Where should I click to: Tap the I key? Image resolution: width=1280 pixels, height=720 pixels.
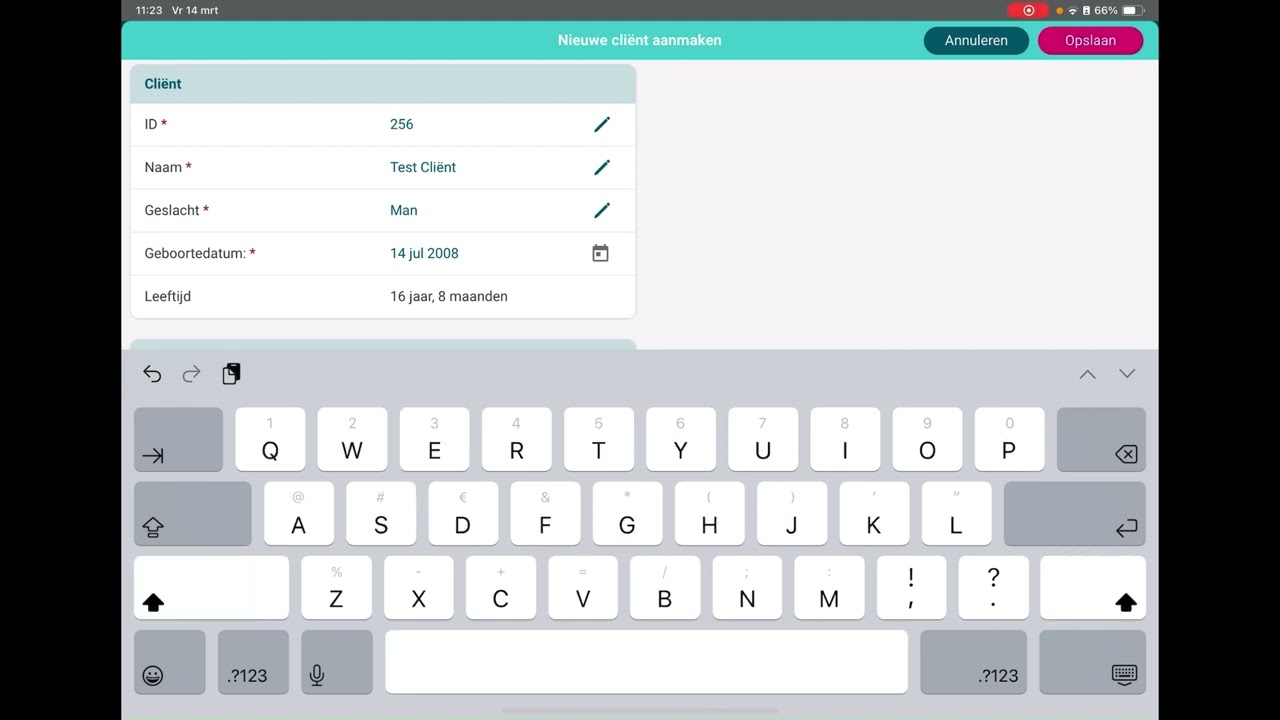pos(845,439)
